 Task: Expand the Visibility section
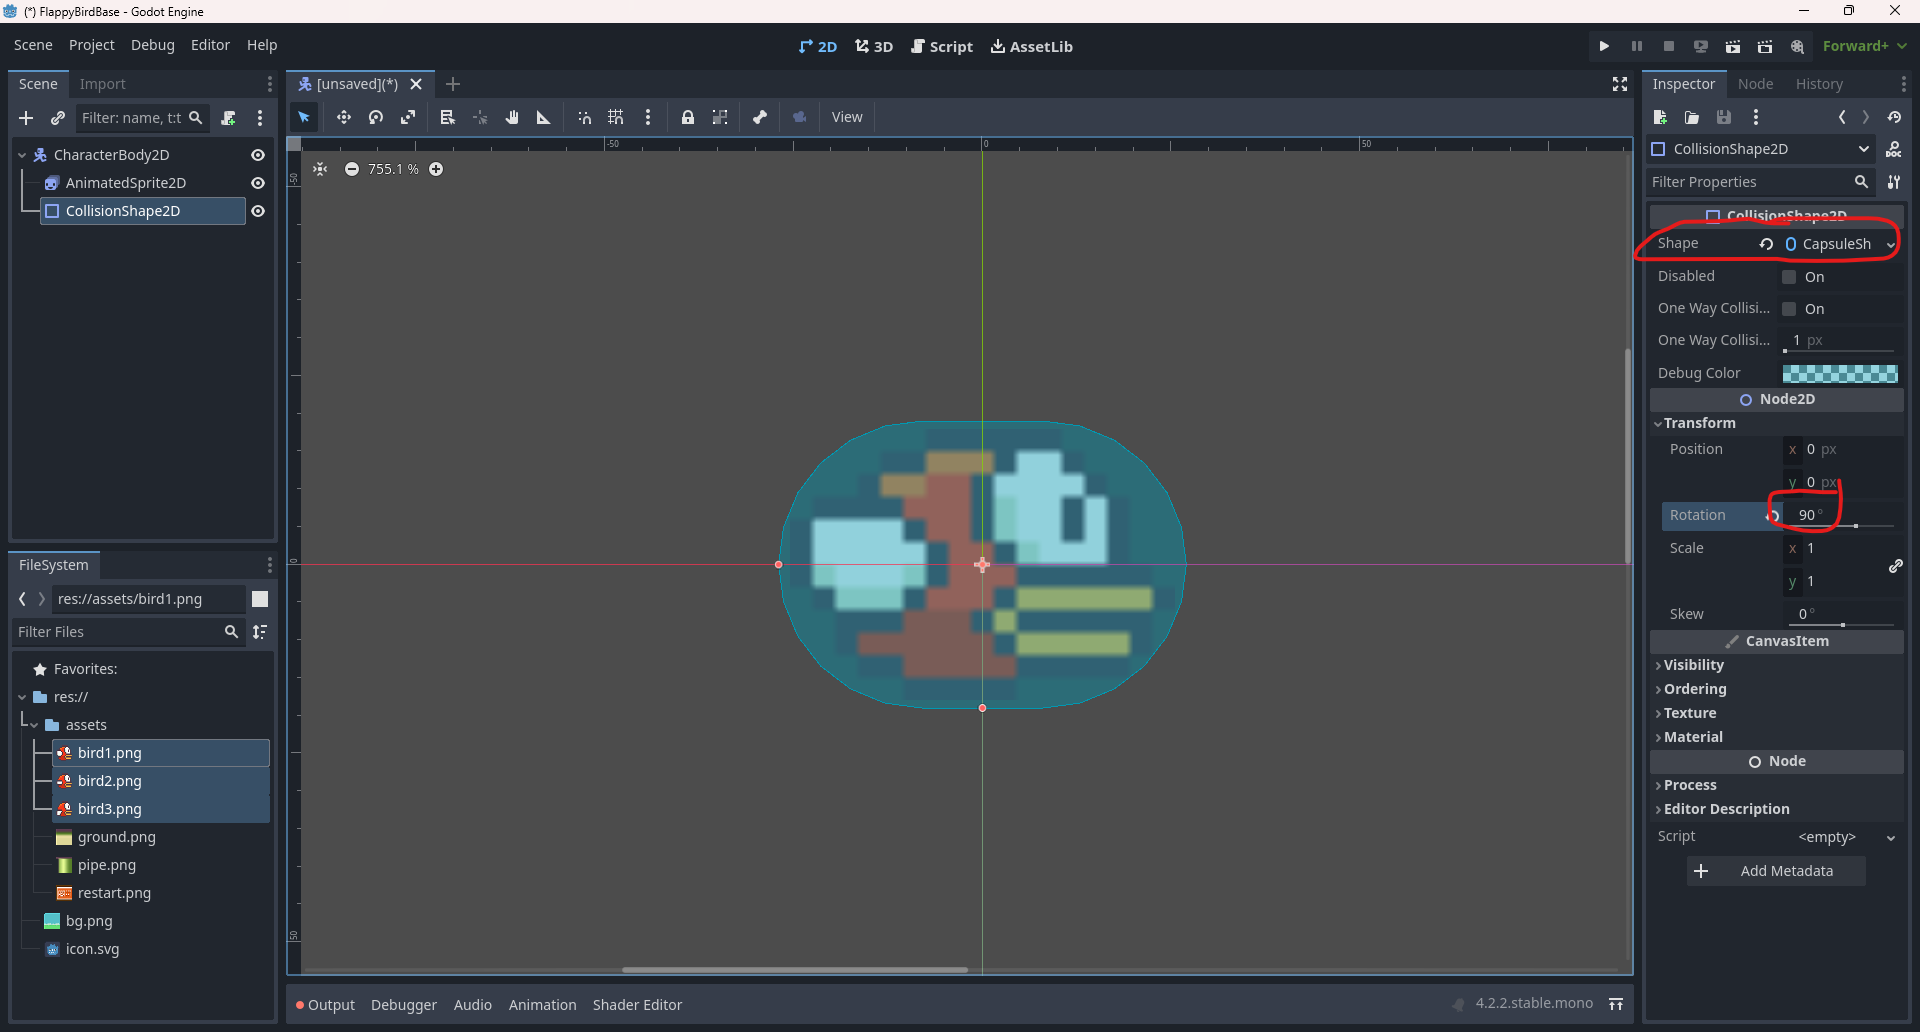point(1693,665)
